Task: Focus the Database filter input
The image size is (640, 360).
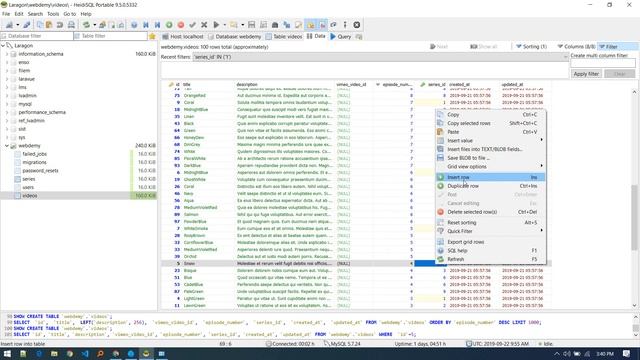Action: pos(37,36)
